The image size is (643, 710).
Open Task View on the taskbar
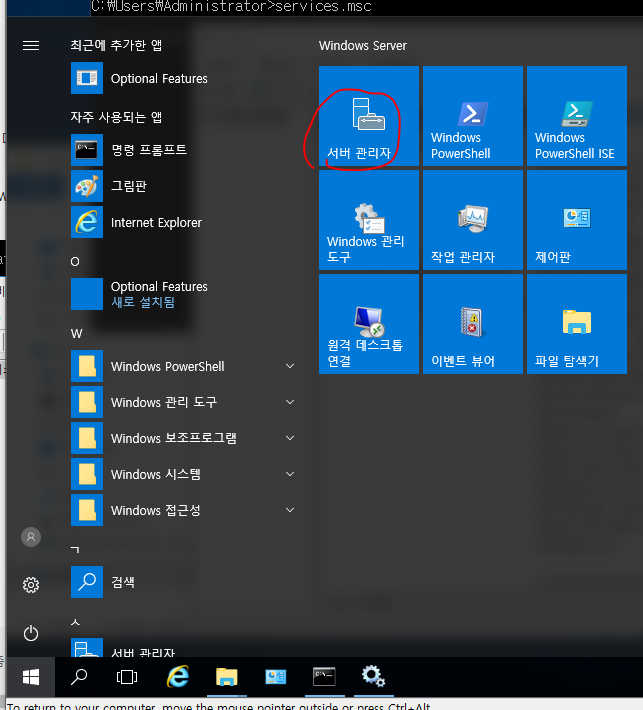click(127, 677)
